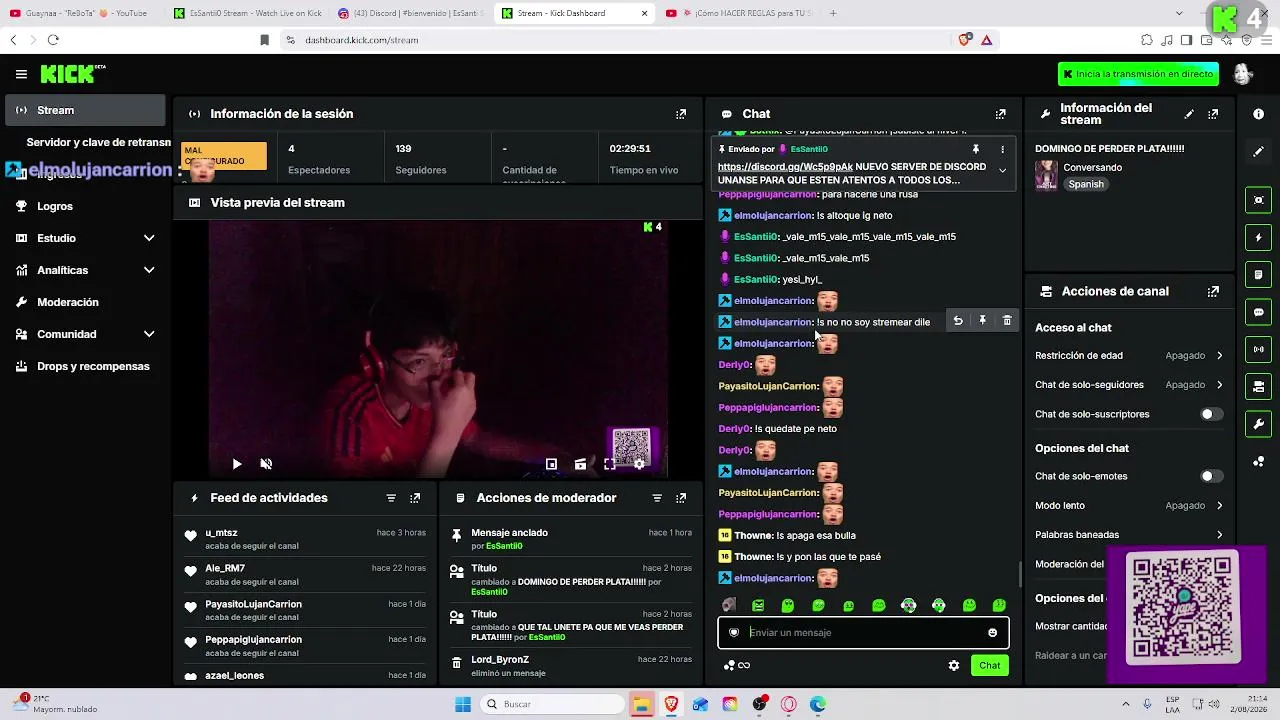This screenshot has width=1280, height=720.
Task: Switch to the EsSantii0 Stream Kick browser tab
Action: 246,13
